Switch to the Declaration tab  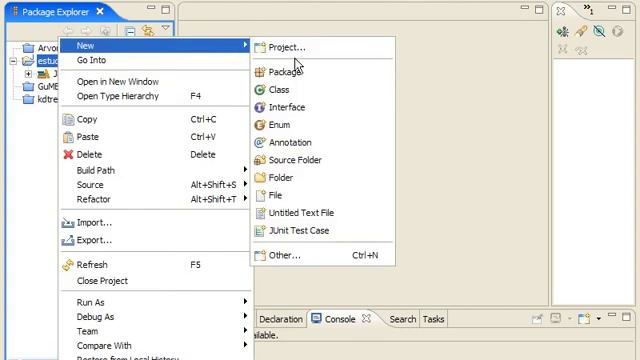click(x=281, y=319)
